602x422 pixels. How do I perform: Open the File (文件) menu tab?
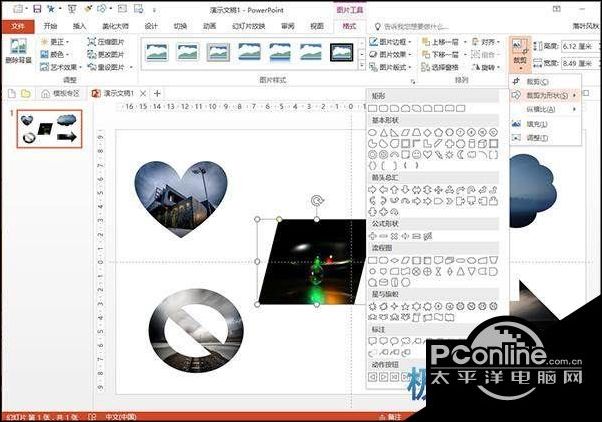pos(18,26)
